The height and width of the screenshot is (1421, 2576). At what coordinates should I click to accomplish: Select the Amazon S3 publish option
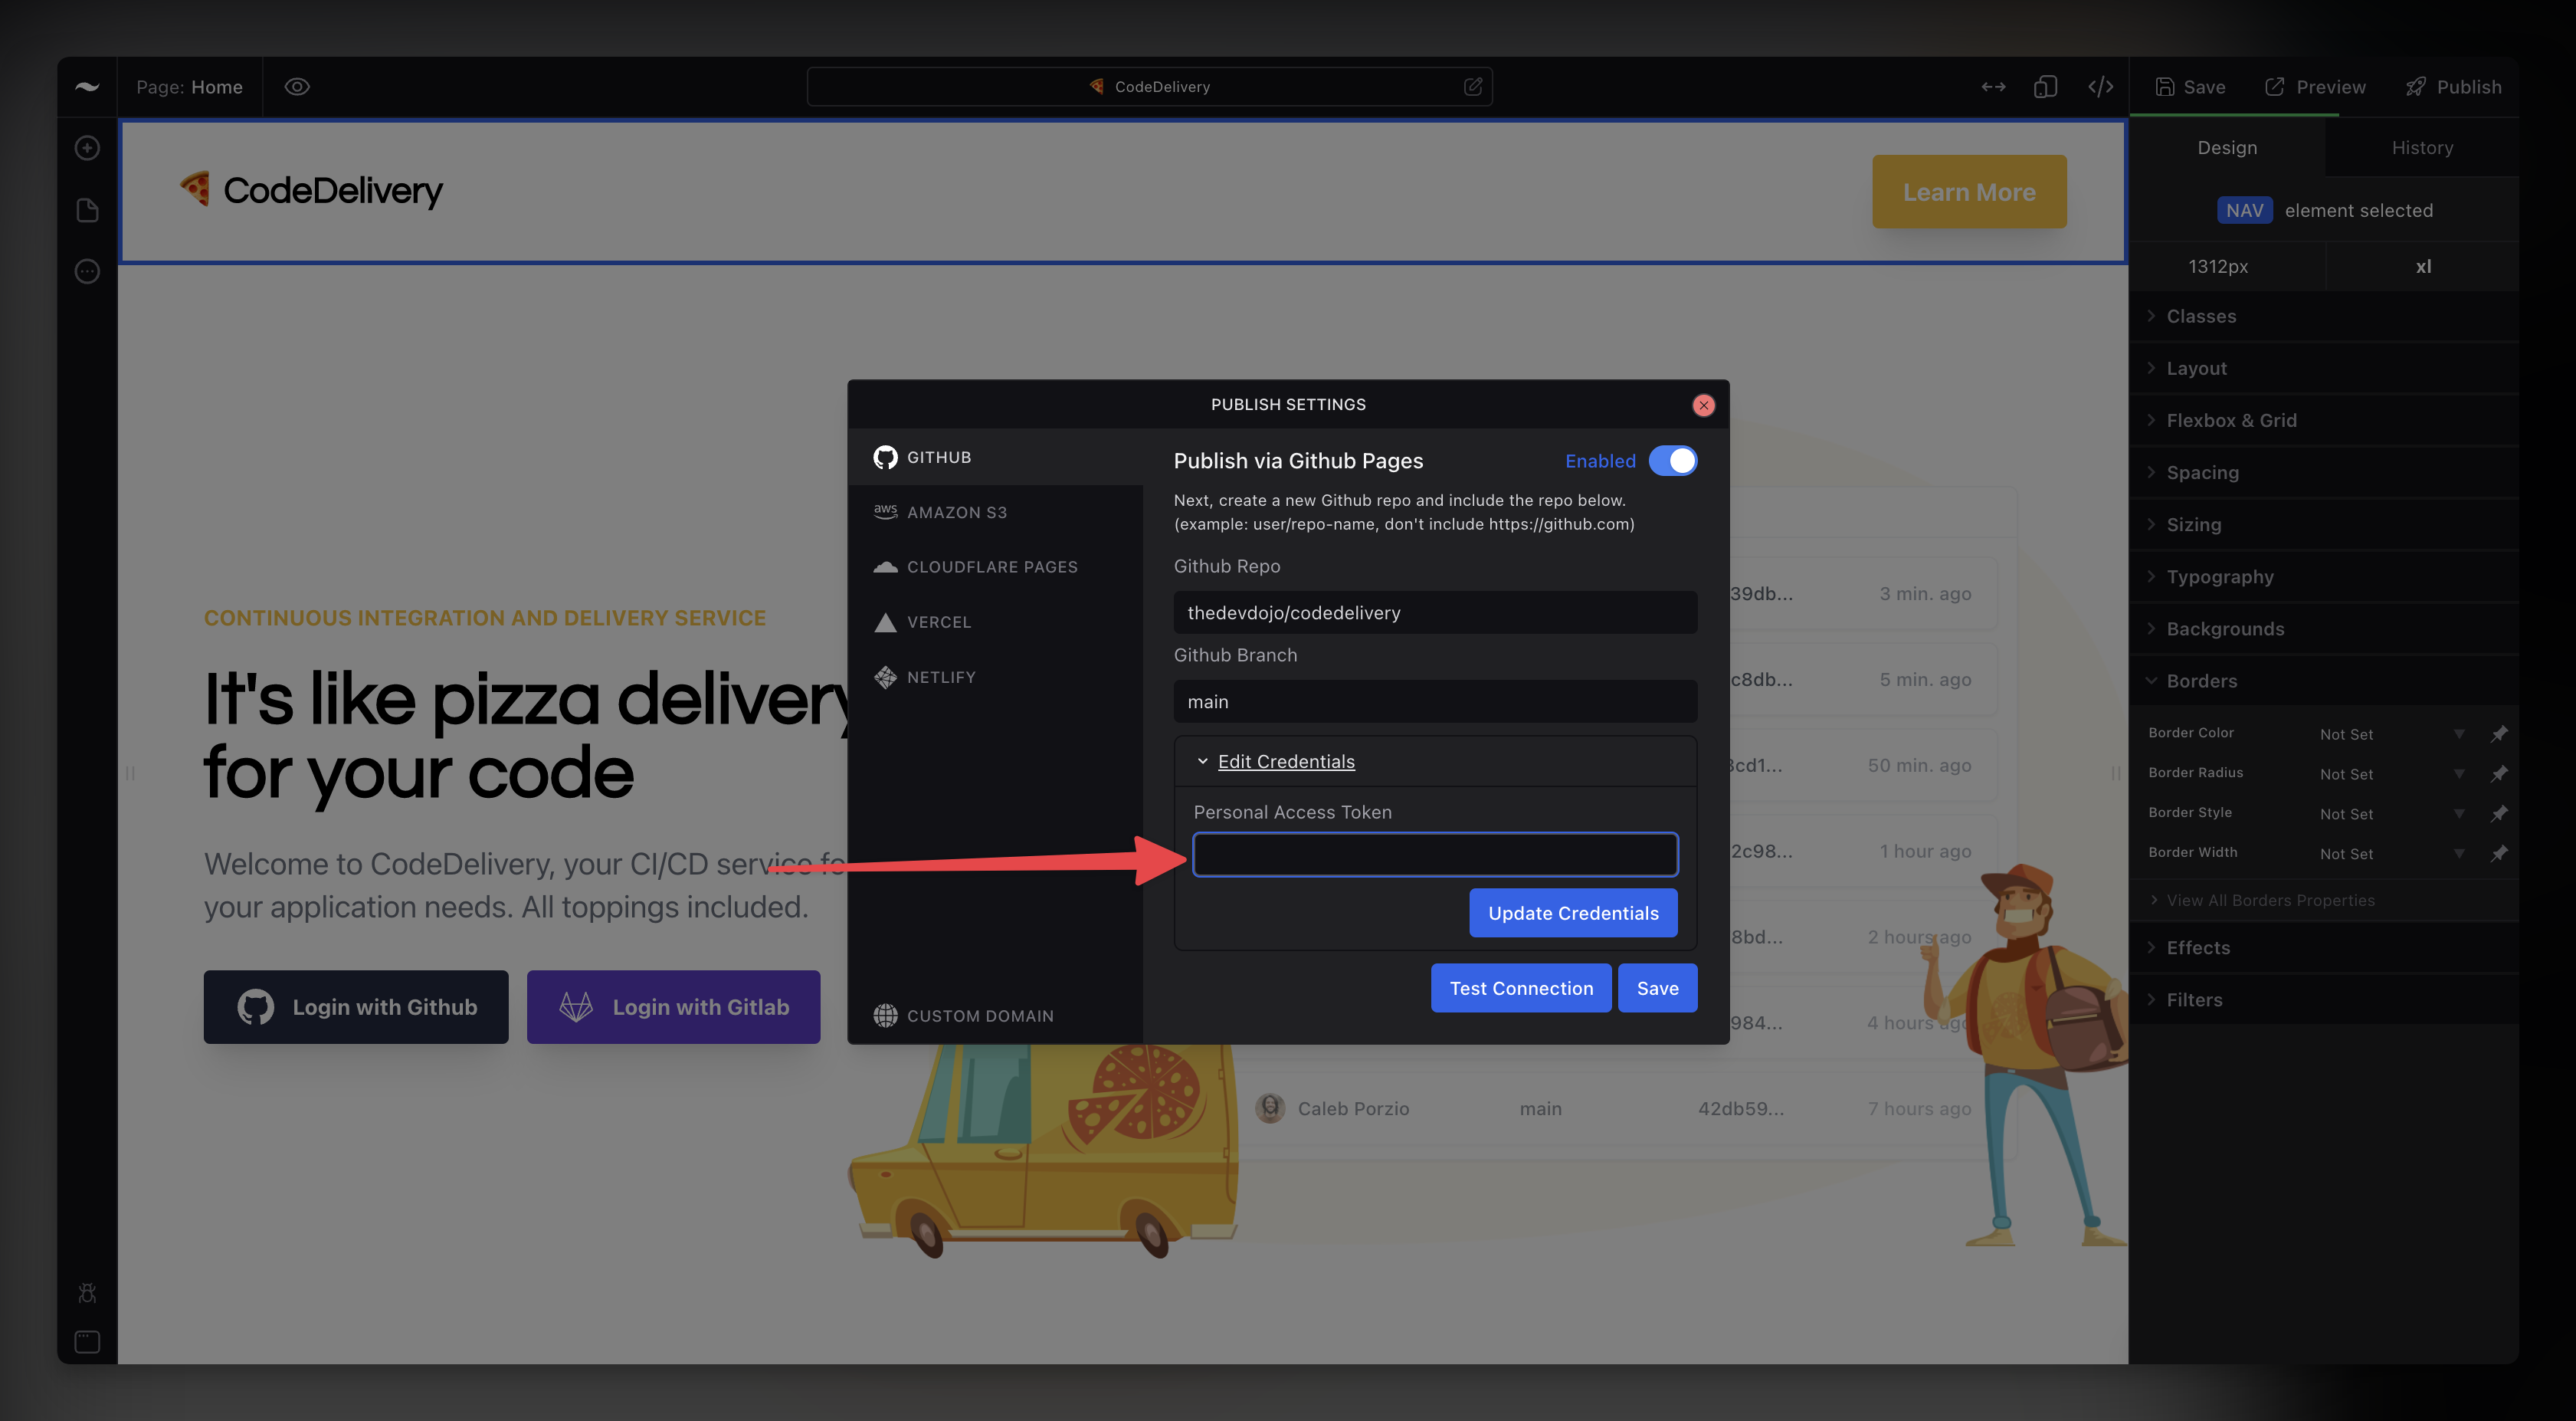995,512
